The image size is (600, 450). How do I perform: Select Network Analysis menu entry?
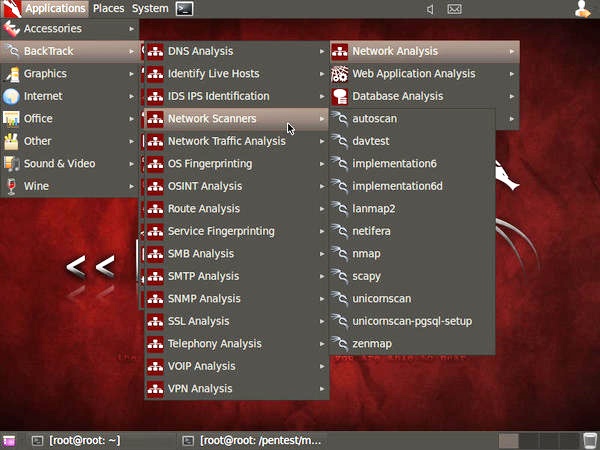(x=425, y=51)
